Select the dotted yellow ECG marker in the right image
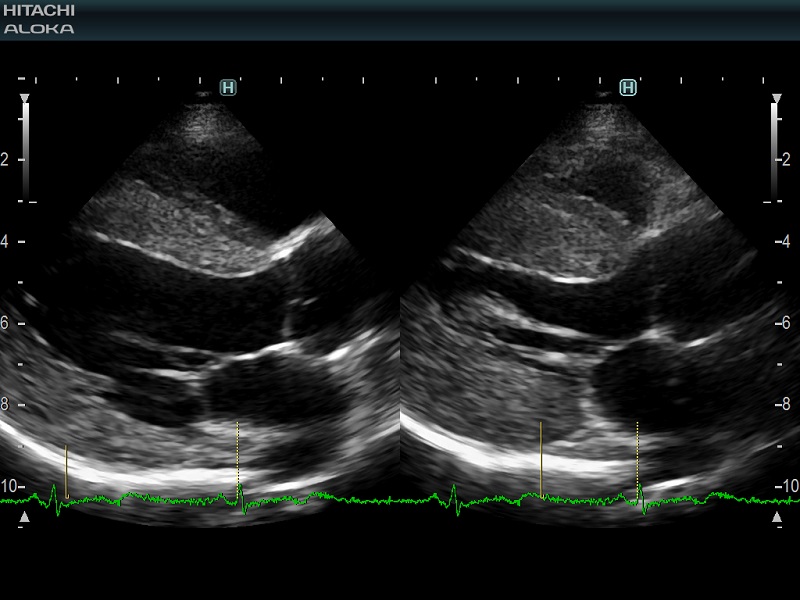This screenshot has width=800, height=600. coord(637,455)
